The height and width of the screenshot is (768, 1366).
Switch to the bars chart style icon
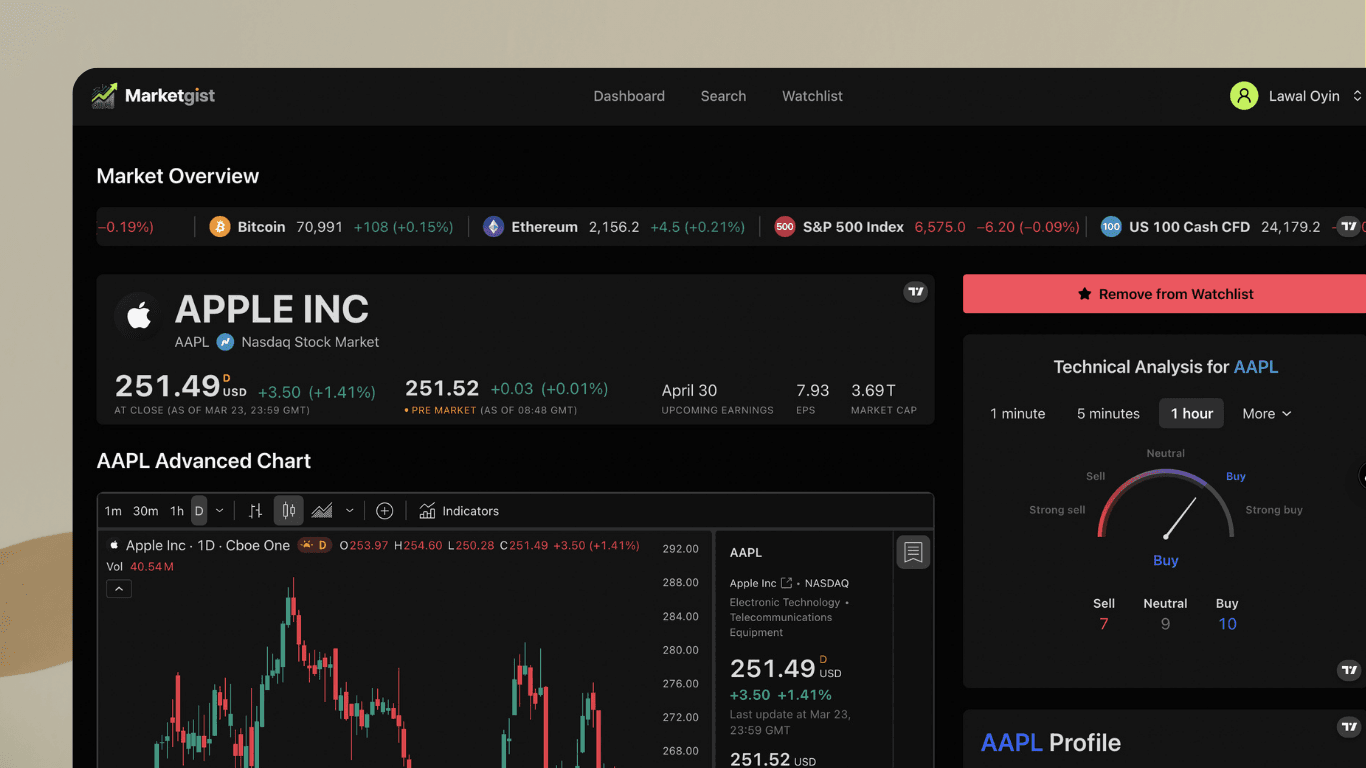point(254,510)
